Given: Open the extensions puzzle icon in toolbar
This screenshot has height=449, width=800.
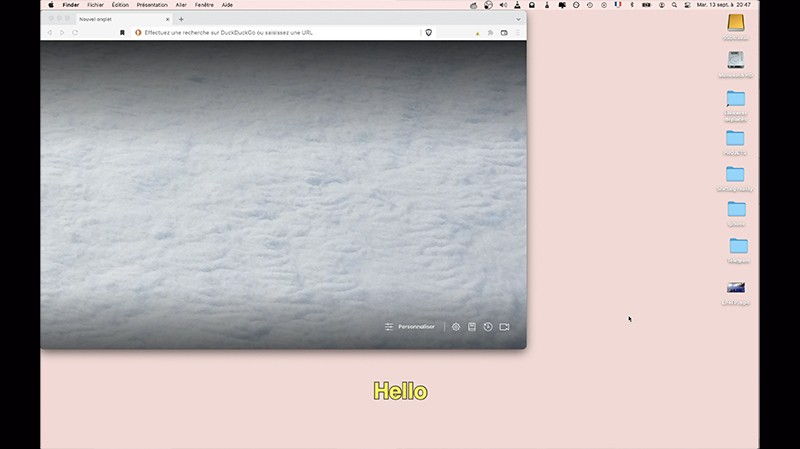Looking at the screenshot, I should [491, 32].
